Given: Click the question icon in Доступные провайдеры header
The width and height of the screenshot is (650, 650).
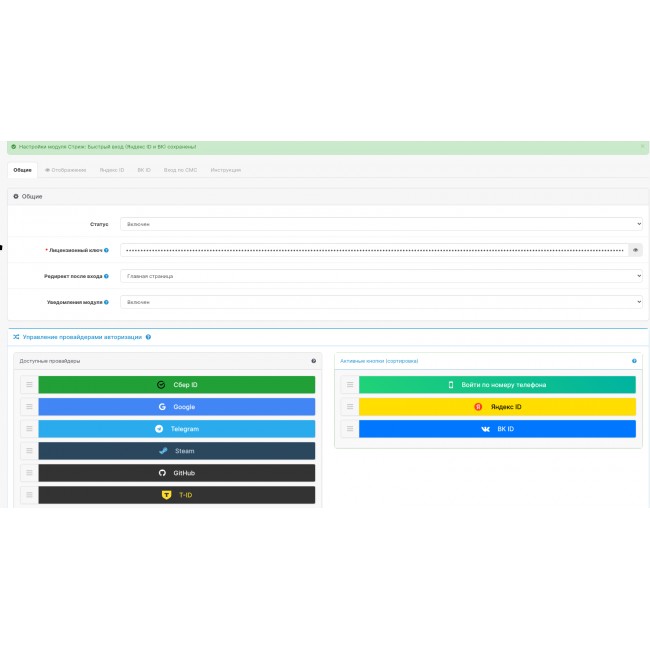Looking at the screenshot, I should 313,361.
